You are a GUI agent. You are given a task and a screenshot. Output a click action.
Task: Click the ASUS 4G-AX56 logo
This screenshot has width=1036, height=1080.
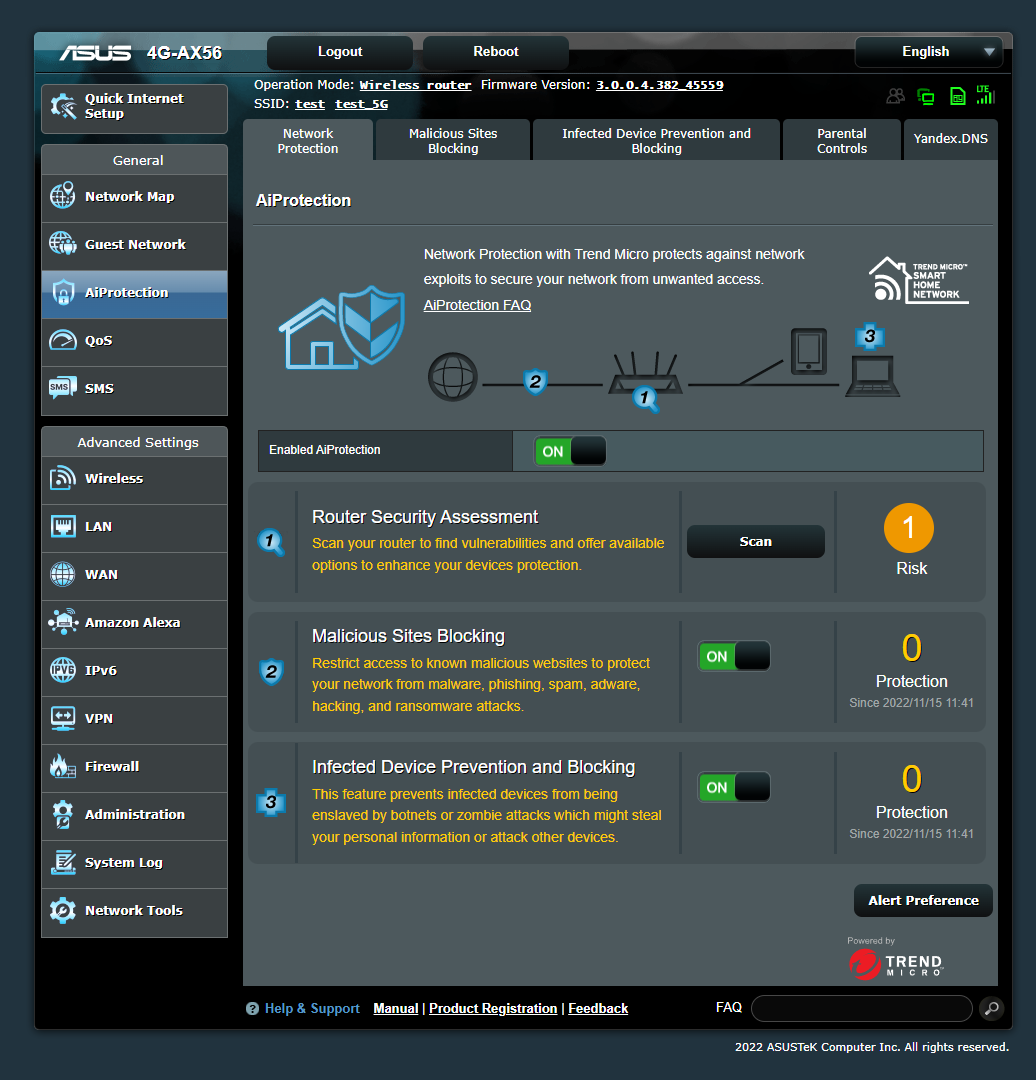click(141, 53)
